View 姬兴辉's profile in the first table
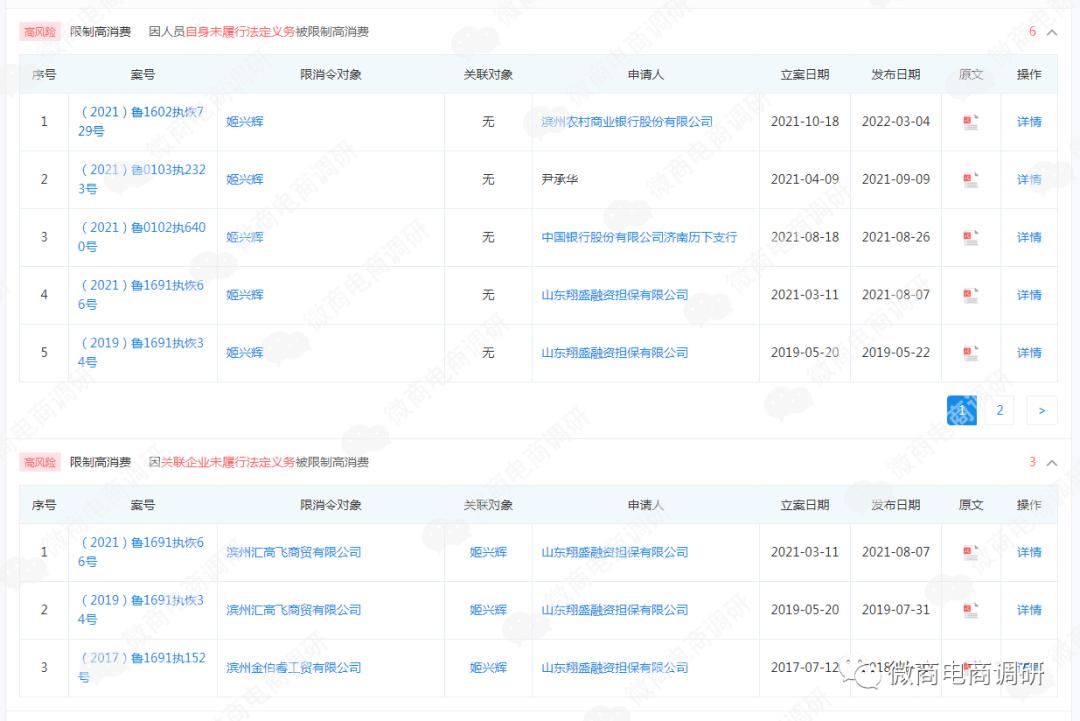Image resolution: width=1080 pixels, height=721 pixels. 243,121
